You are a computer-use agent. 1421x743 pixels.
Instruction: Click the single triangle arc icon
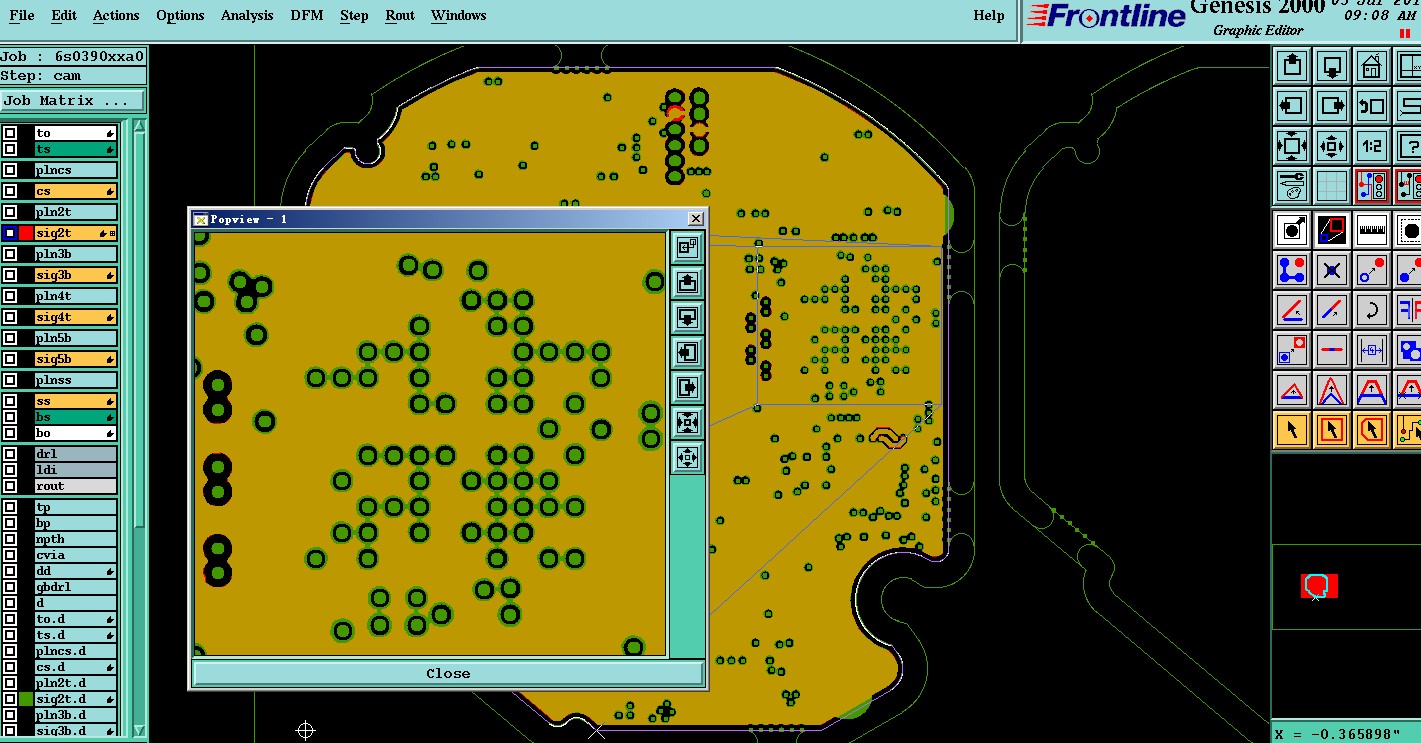[x=1292, y=390]
